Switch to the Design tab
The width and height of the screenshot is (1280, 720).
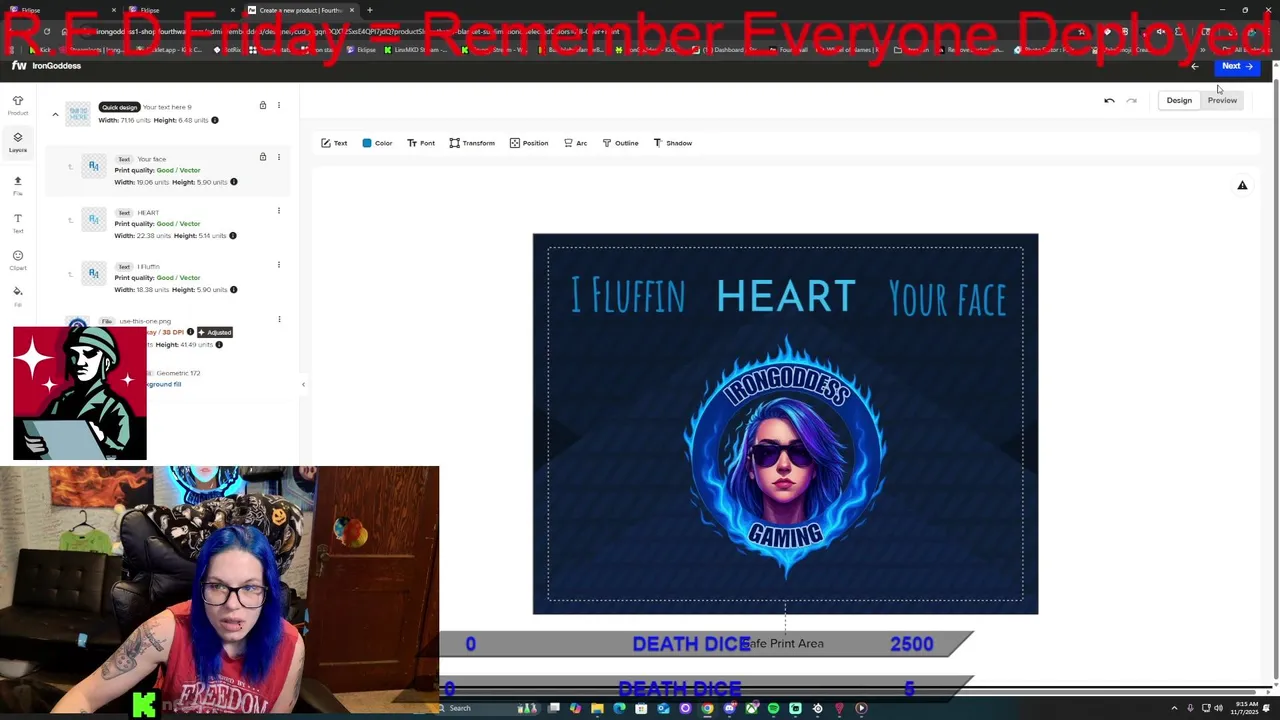click(1179, 100)
